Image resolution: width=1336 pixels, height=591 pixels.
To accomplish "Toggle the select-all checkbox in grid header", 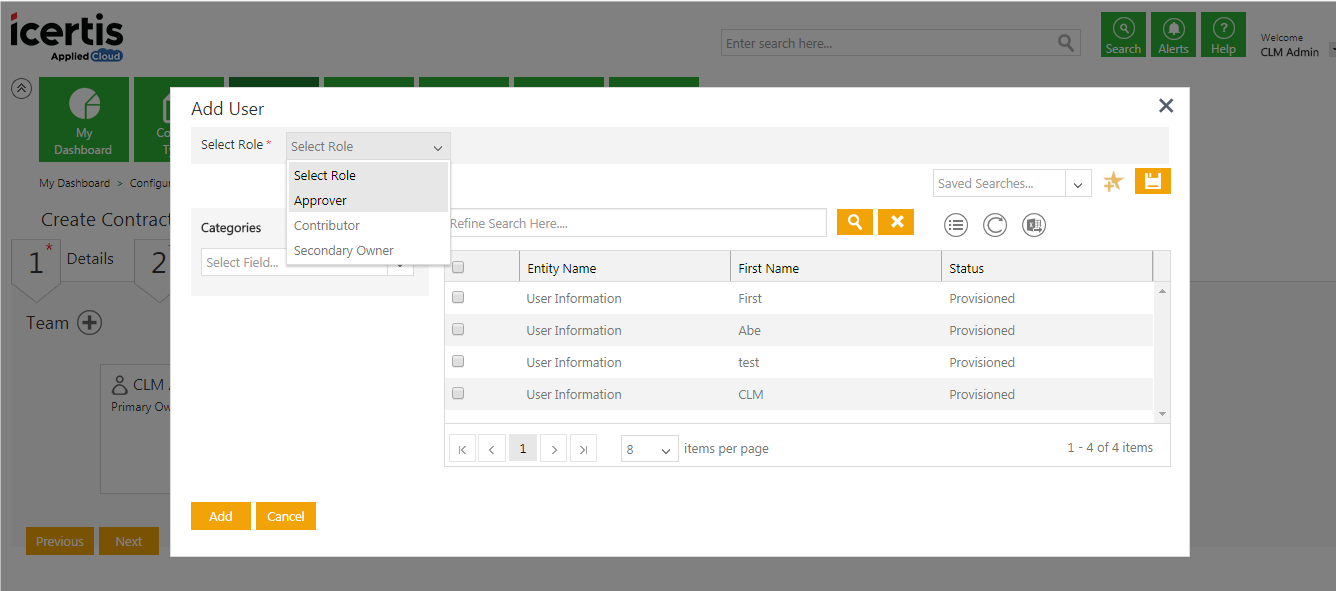I will pos(458,267).
